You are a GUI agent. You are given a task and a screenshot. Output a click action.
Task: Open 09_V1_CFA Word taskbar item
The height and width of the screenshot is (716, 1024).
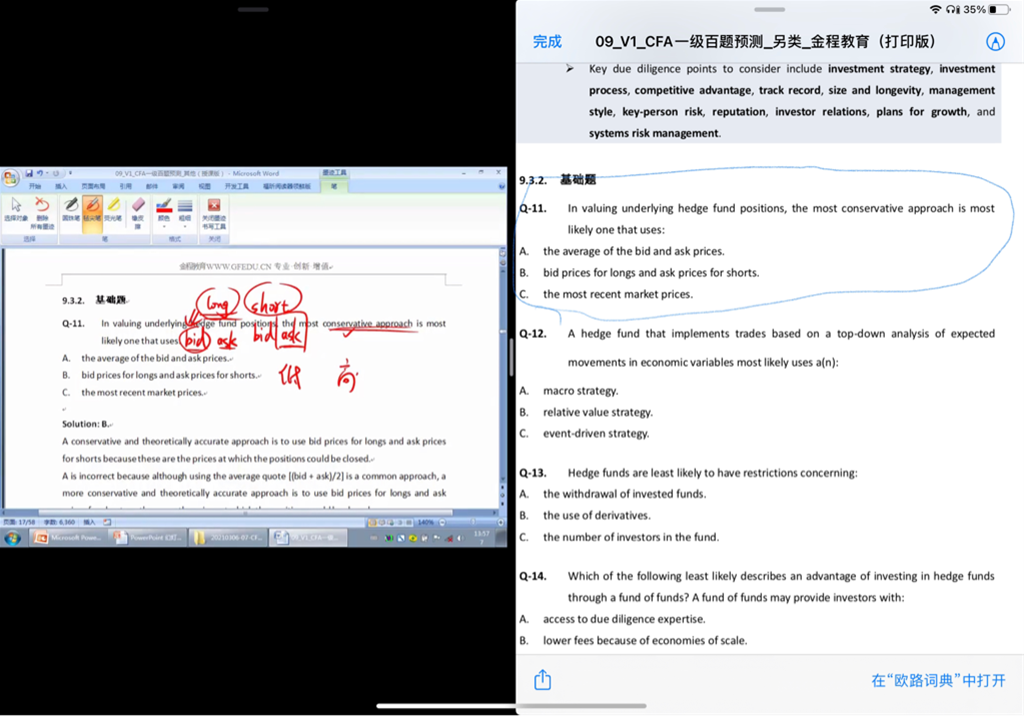tap(308, 538)
